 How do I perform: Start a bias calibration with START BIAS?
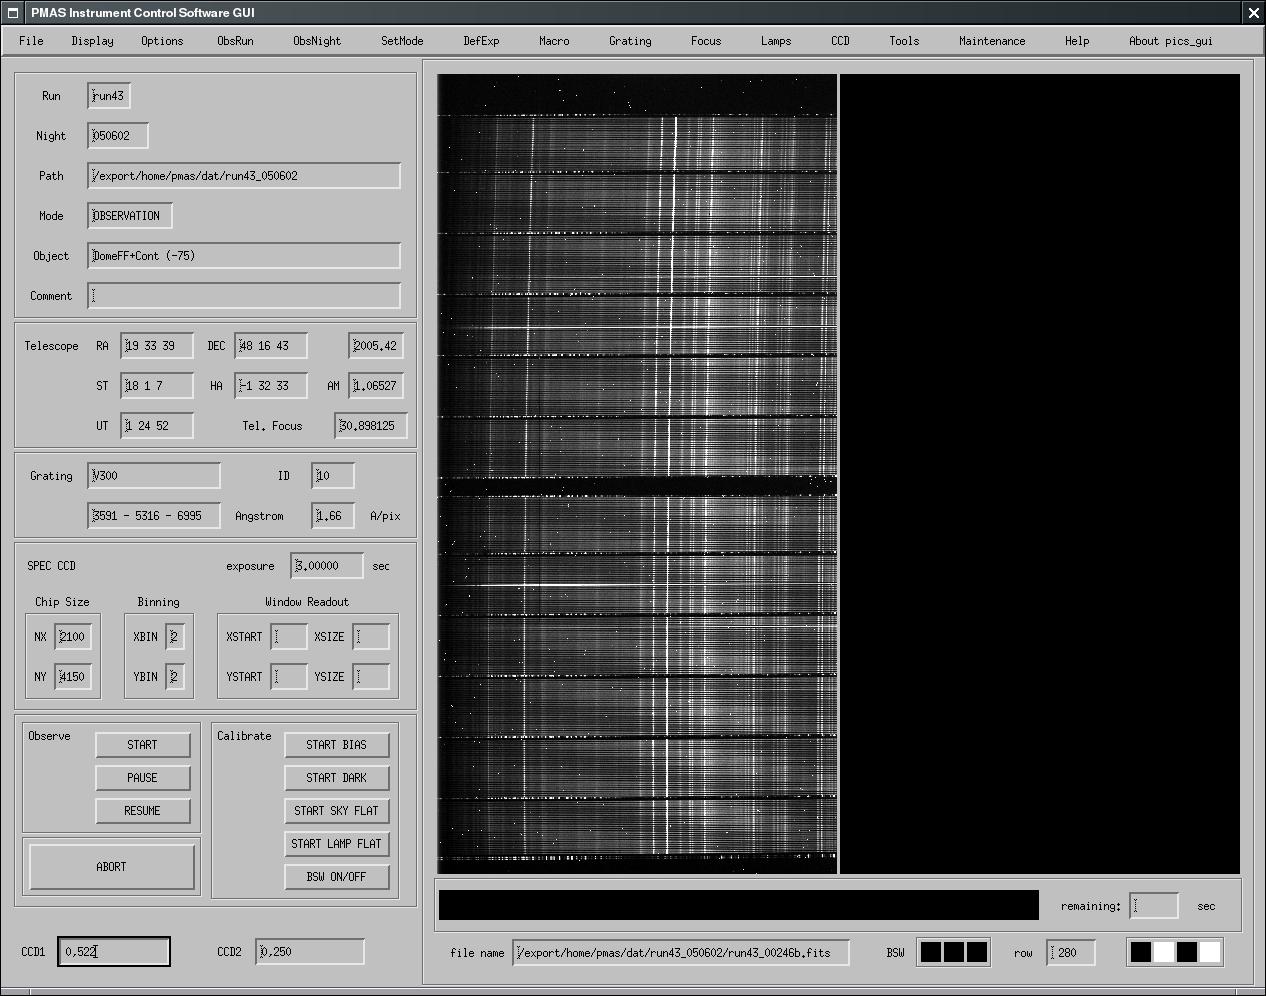(x=336, y=745)
